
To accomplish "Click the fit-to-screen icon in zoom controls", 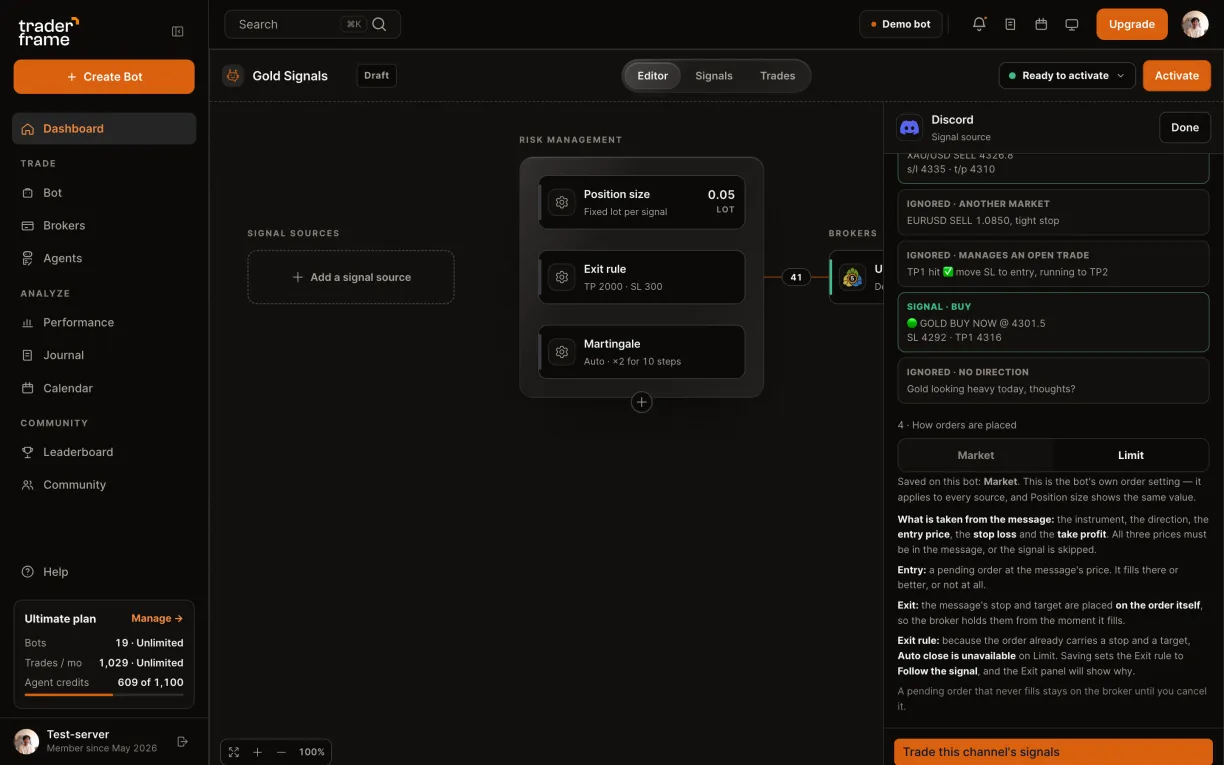I will [234, 752].
